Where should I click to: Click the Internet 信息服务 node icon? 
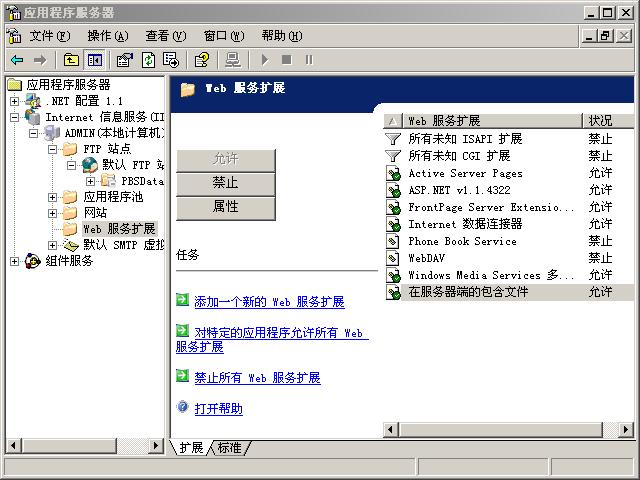[x=33, y=117]
